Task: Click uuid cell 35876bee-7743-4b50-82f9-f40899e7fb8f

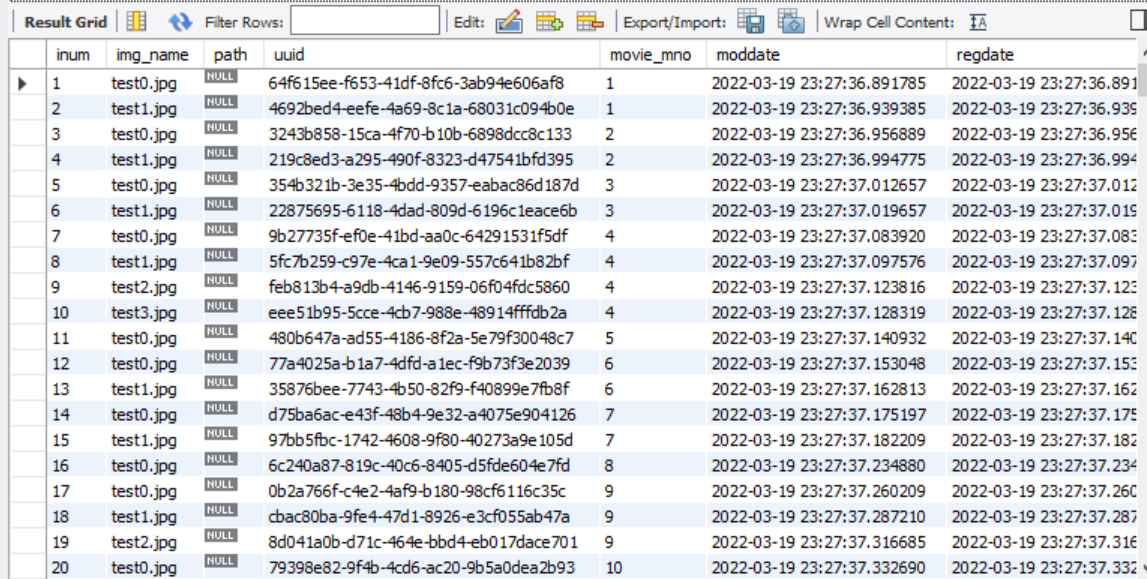Action: pos(432,389)
